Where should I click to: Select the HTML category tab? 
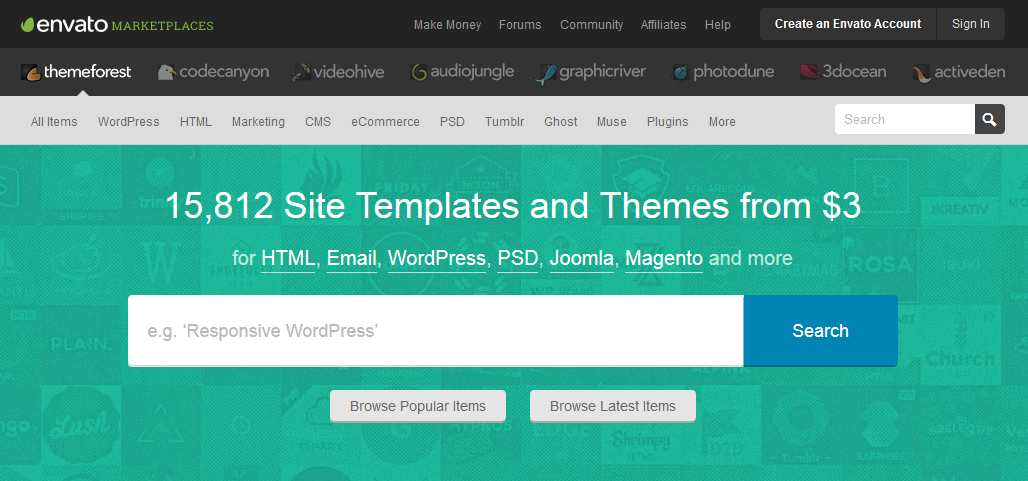[195, 122]
